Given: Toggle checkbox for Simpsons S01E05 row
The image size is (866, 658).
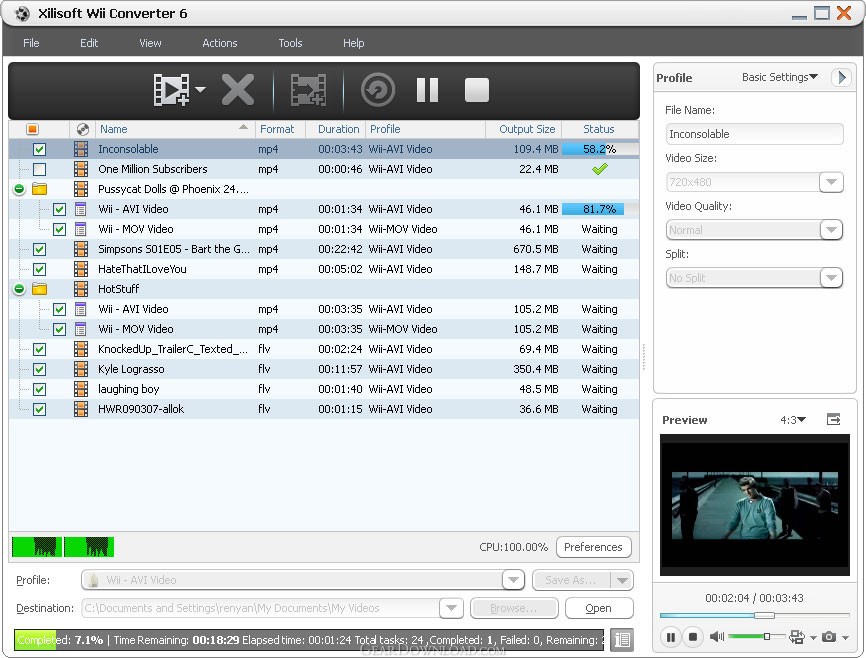Looking at the screenshot, I should pyautogui.click(x=39, y=249).
